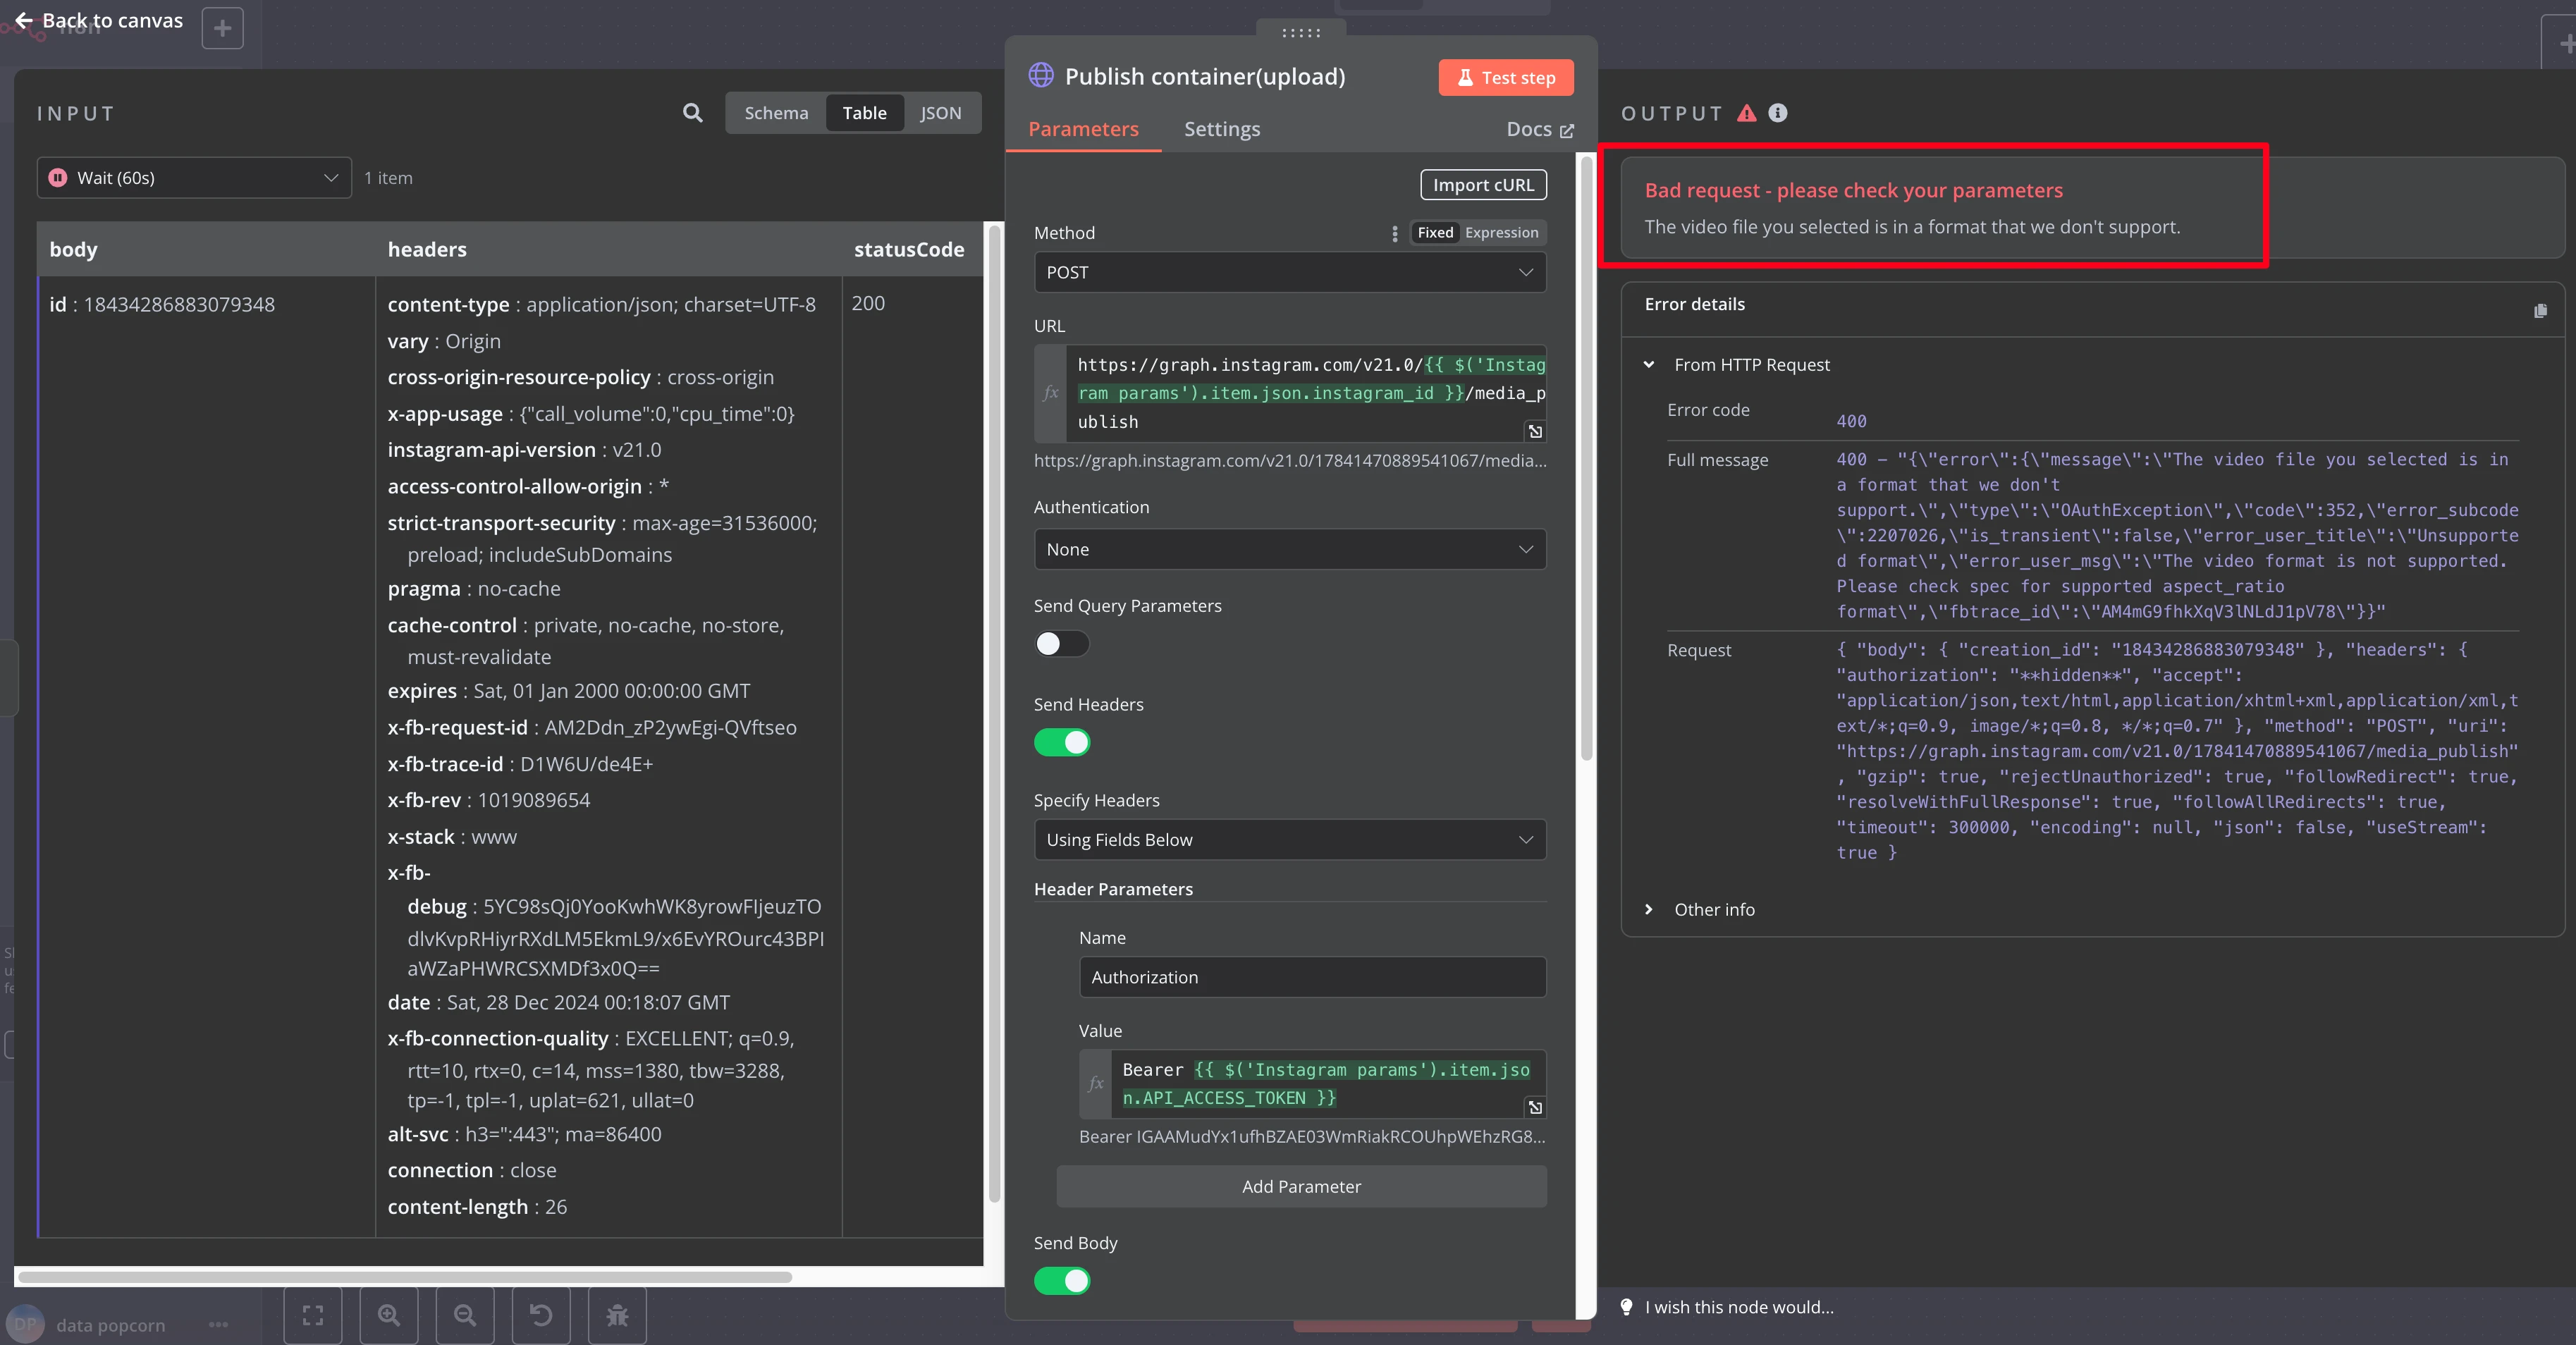Open Specify Headers dropdown
This screenshot has width=2576, height=1345.
click(1289, 840)
